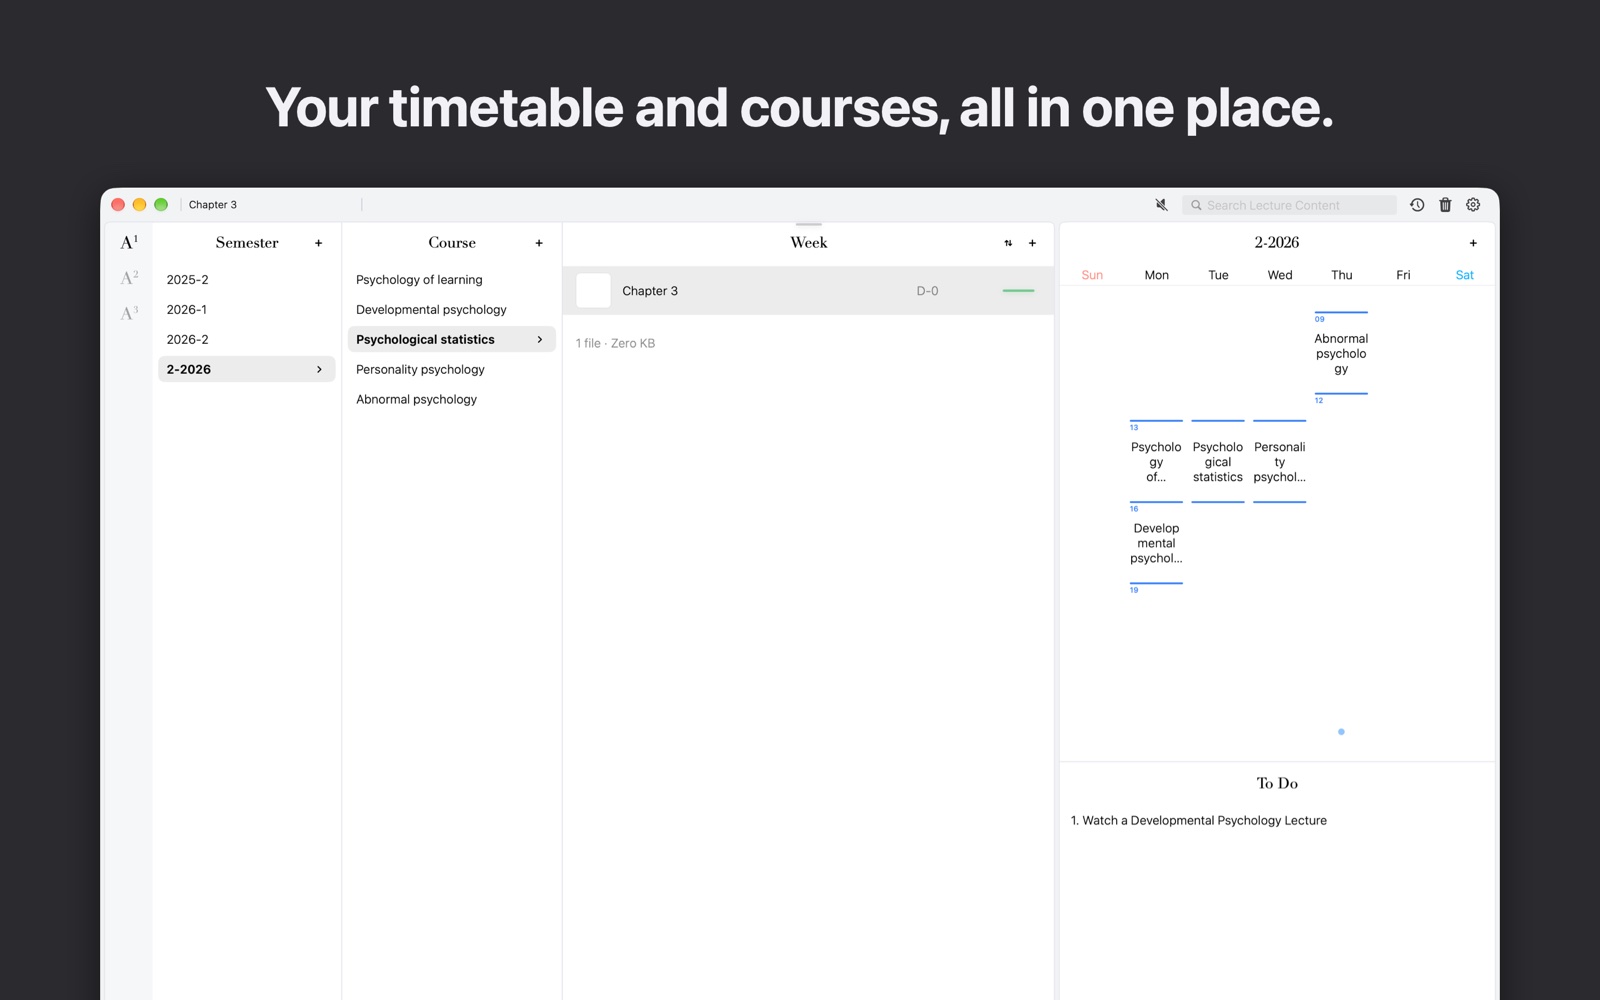Click the Chapter 3 file thumbnail
1600x1000 pixels.
pos(593,291)
